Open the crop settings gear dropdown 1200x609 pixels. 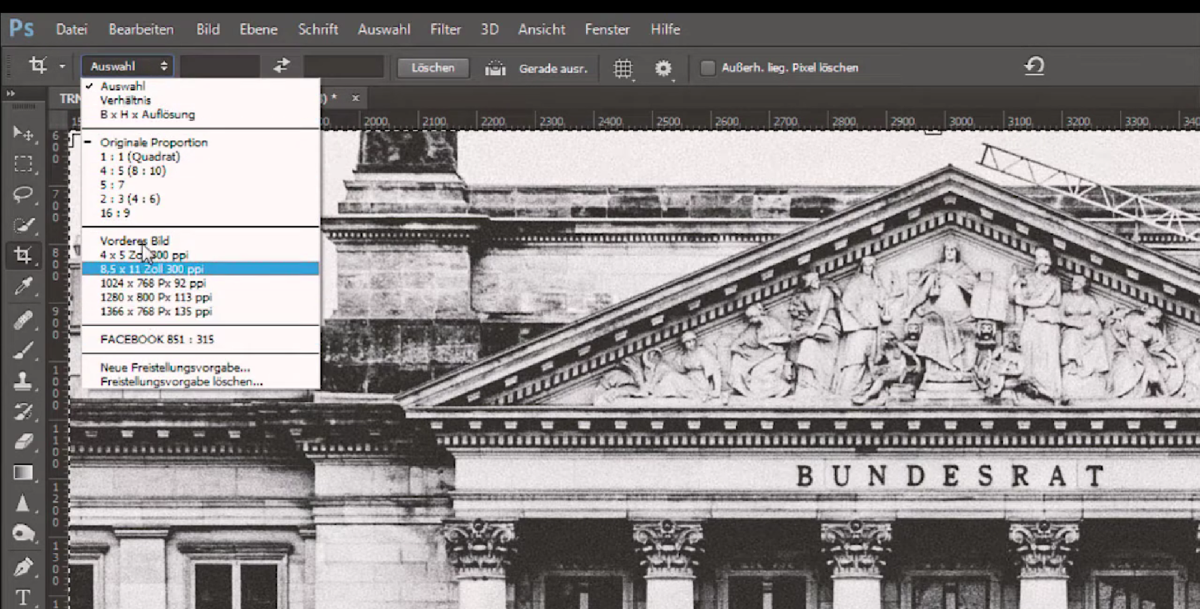tap(662, 67)
